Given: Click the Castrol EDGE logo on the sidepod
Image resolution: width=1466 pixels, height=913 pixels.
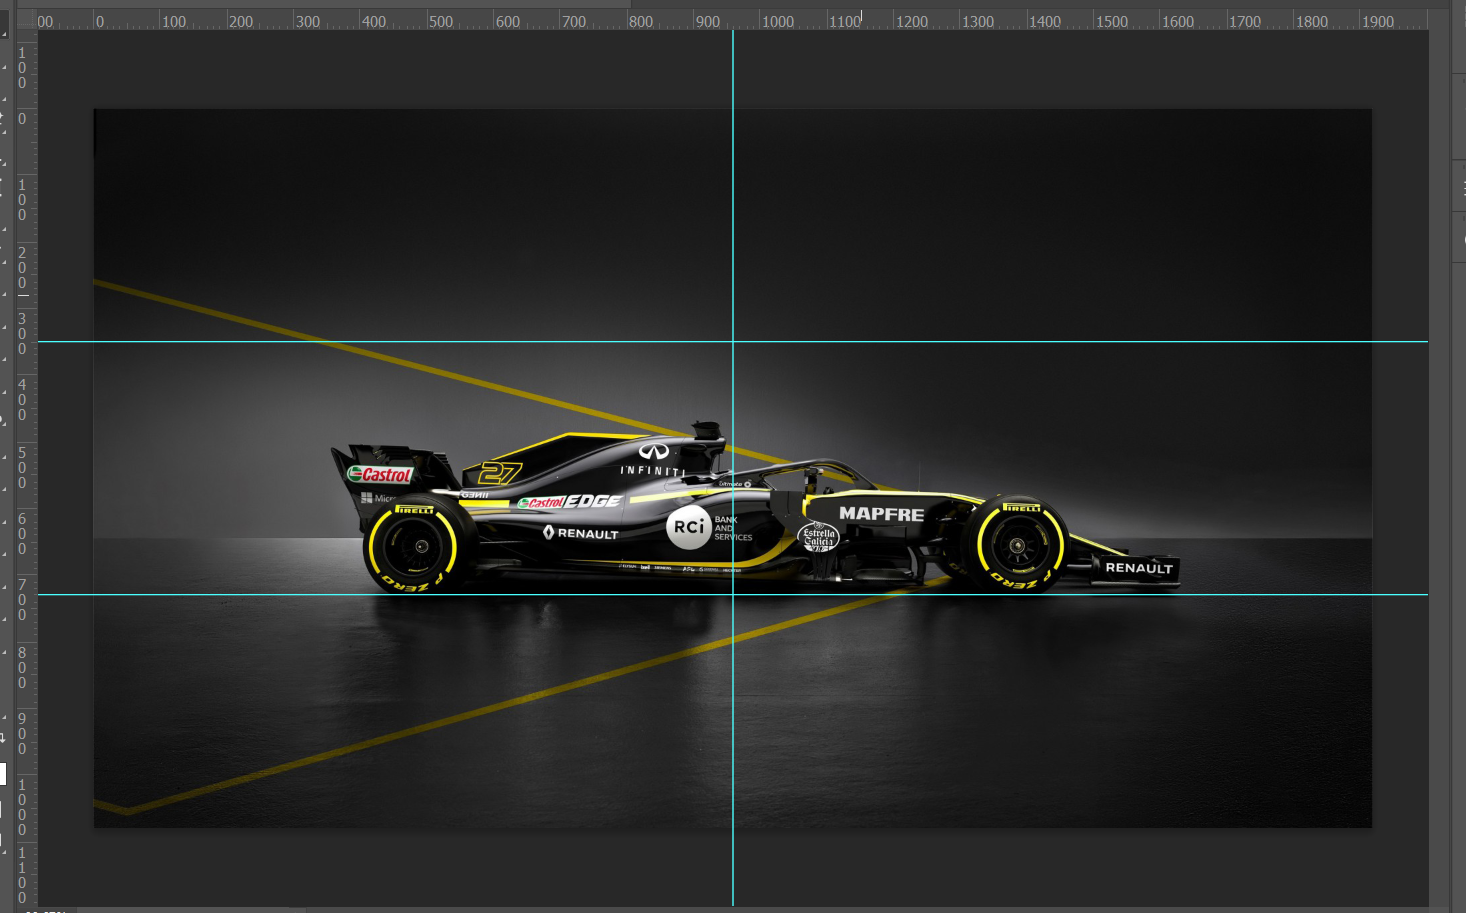Looking at the screenshot, I should click(570, 502).
